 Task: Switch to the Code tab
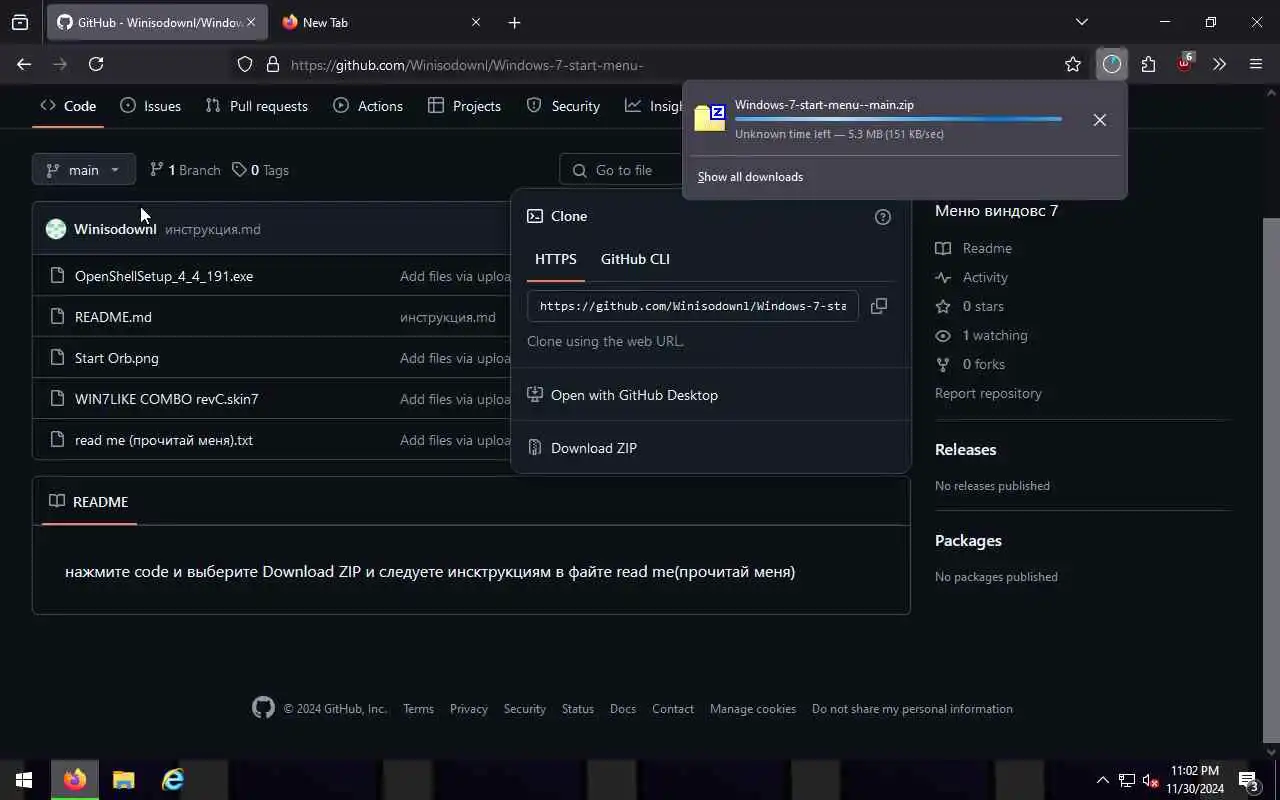point(68,106)
